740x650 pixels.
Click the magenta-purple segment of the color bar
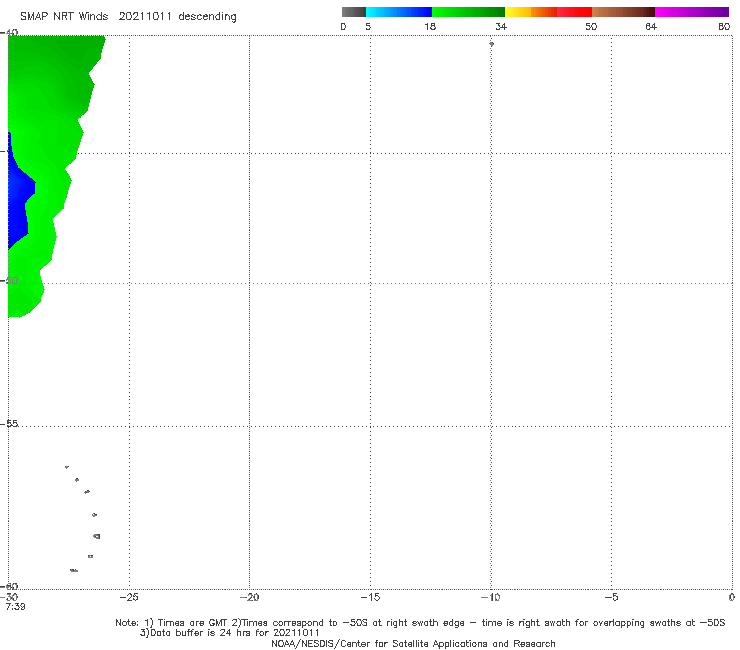pos(692,12)
